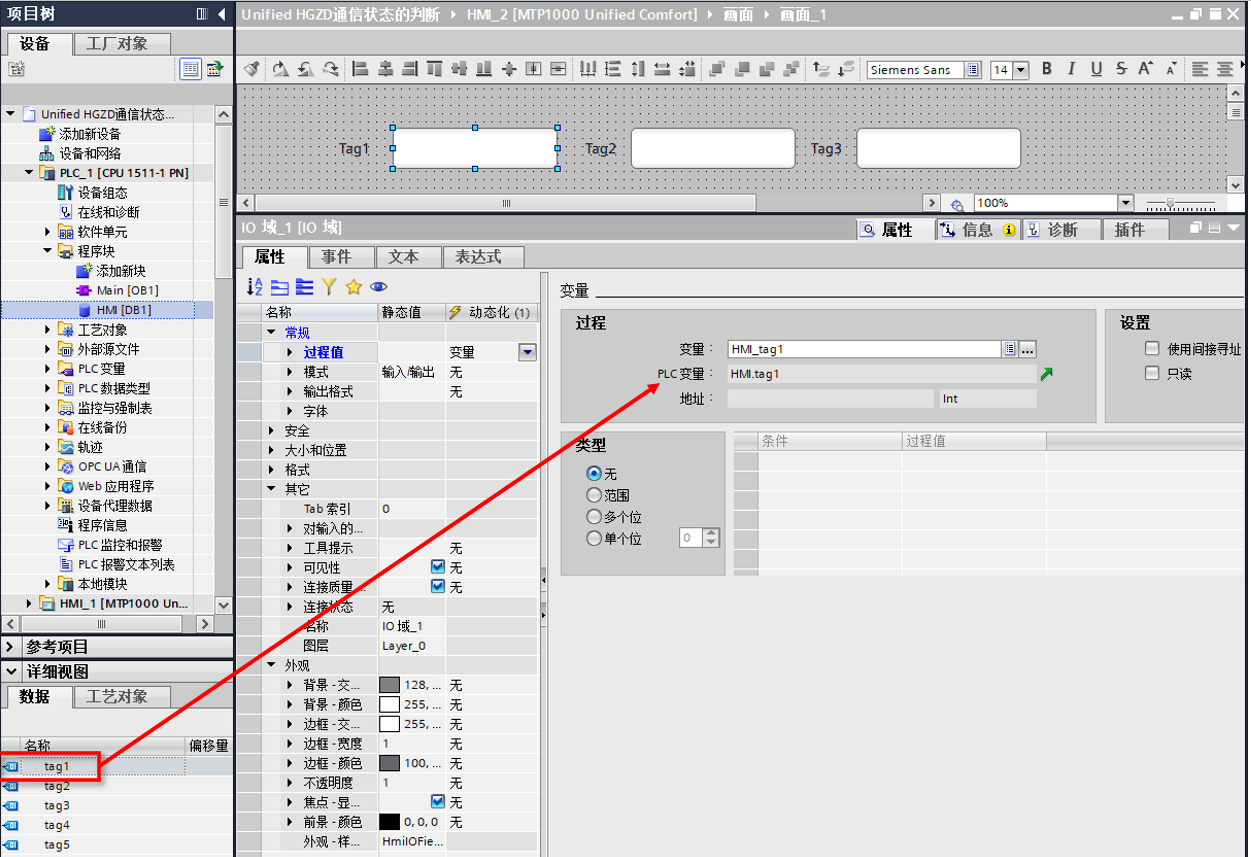Enable the 只读 checkbox

(1152, 373)
